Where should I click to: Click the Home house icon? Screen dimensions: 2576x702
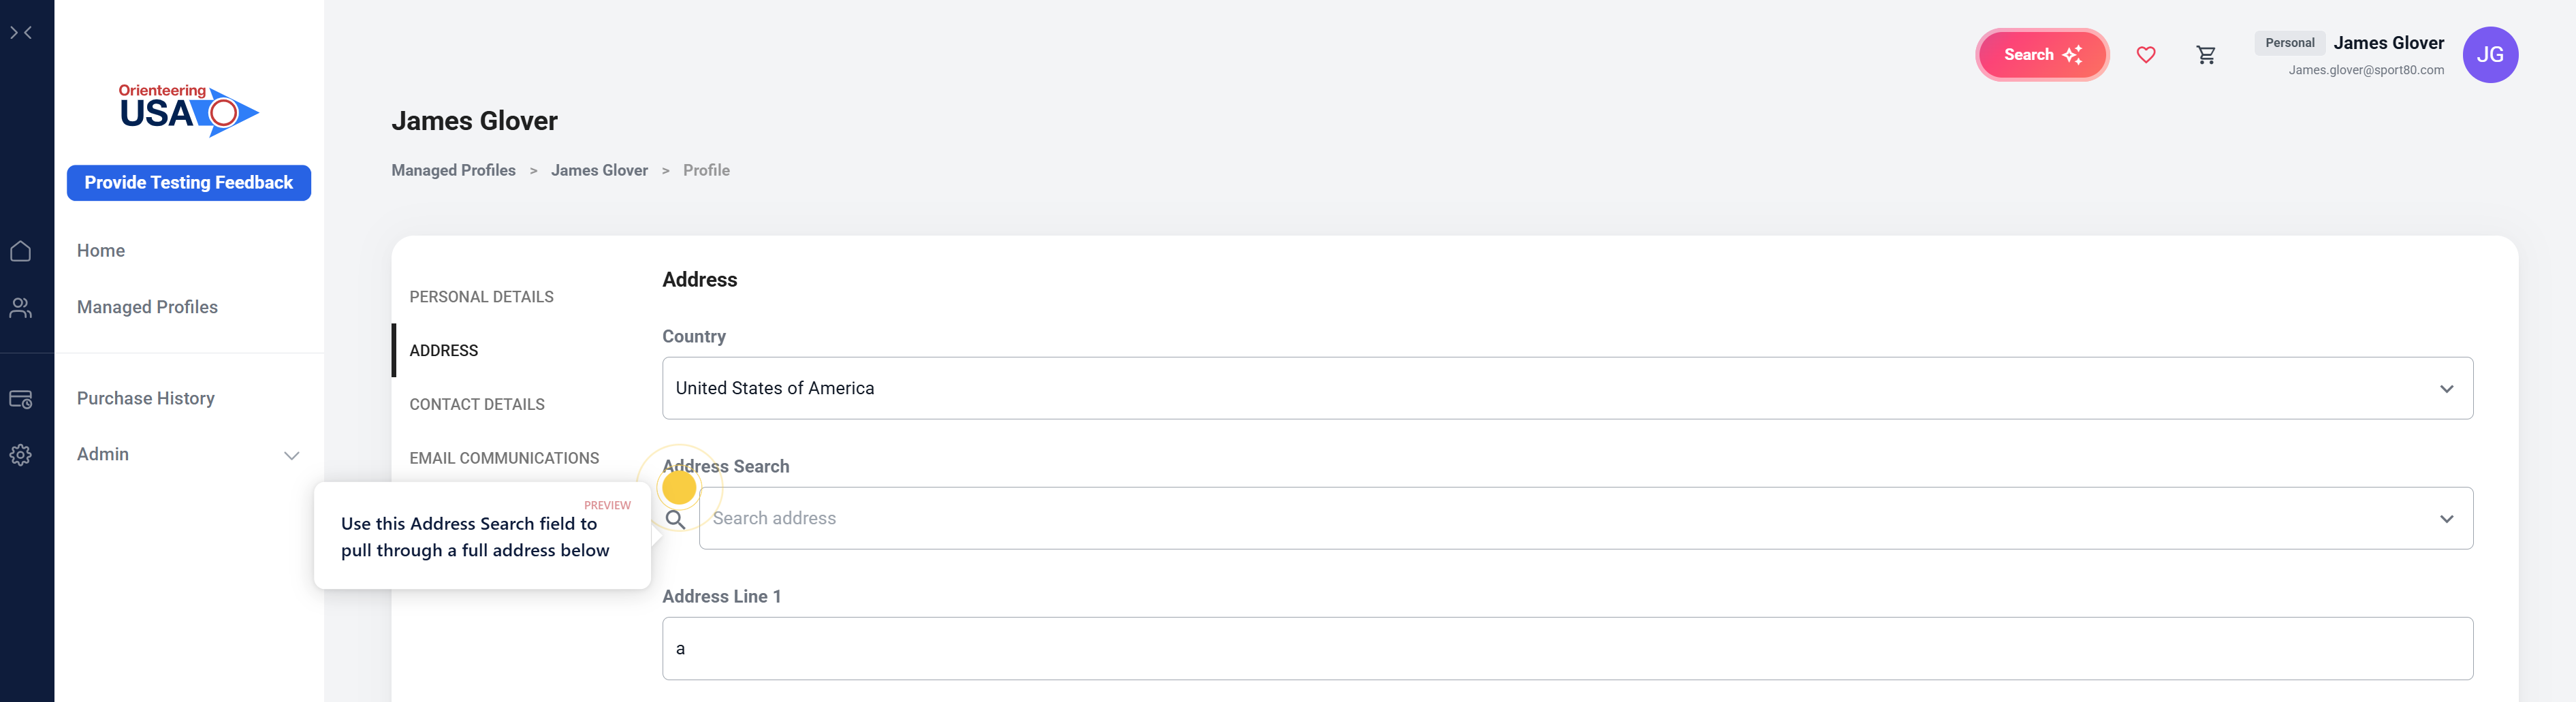point(21,251)
